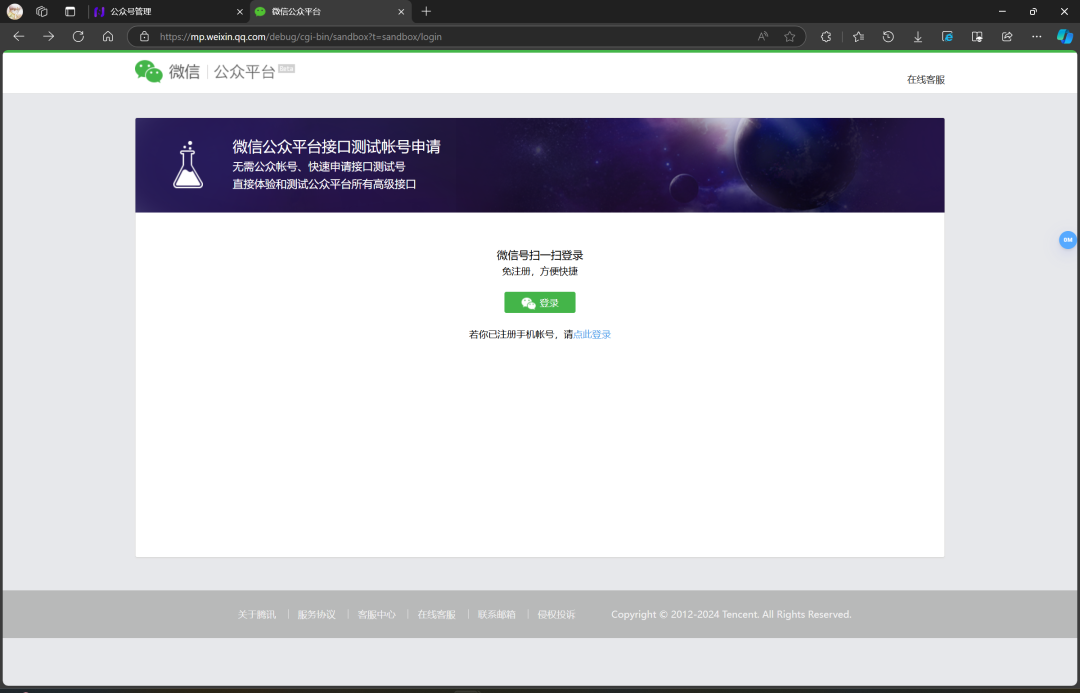Open the Read aloud tool
Image resolution: width=1080 pixels, height=693 pixels.
coord(762,37)
